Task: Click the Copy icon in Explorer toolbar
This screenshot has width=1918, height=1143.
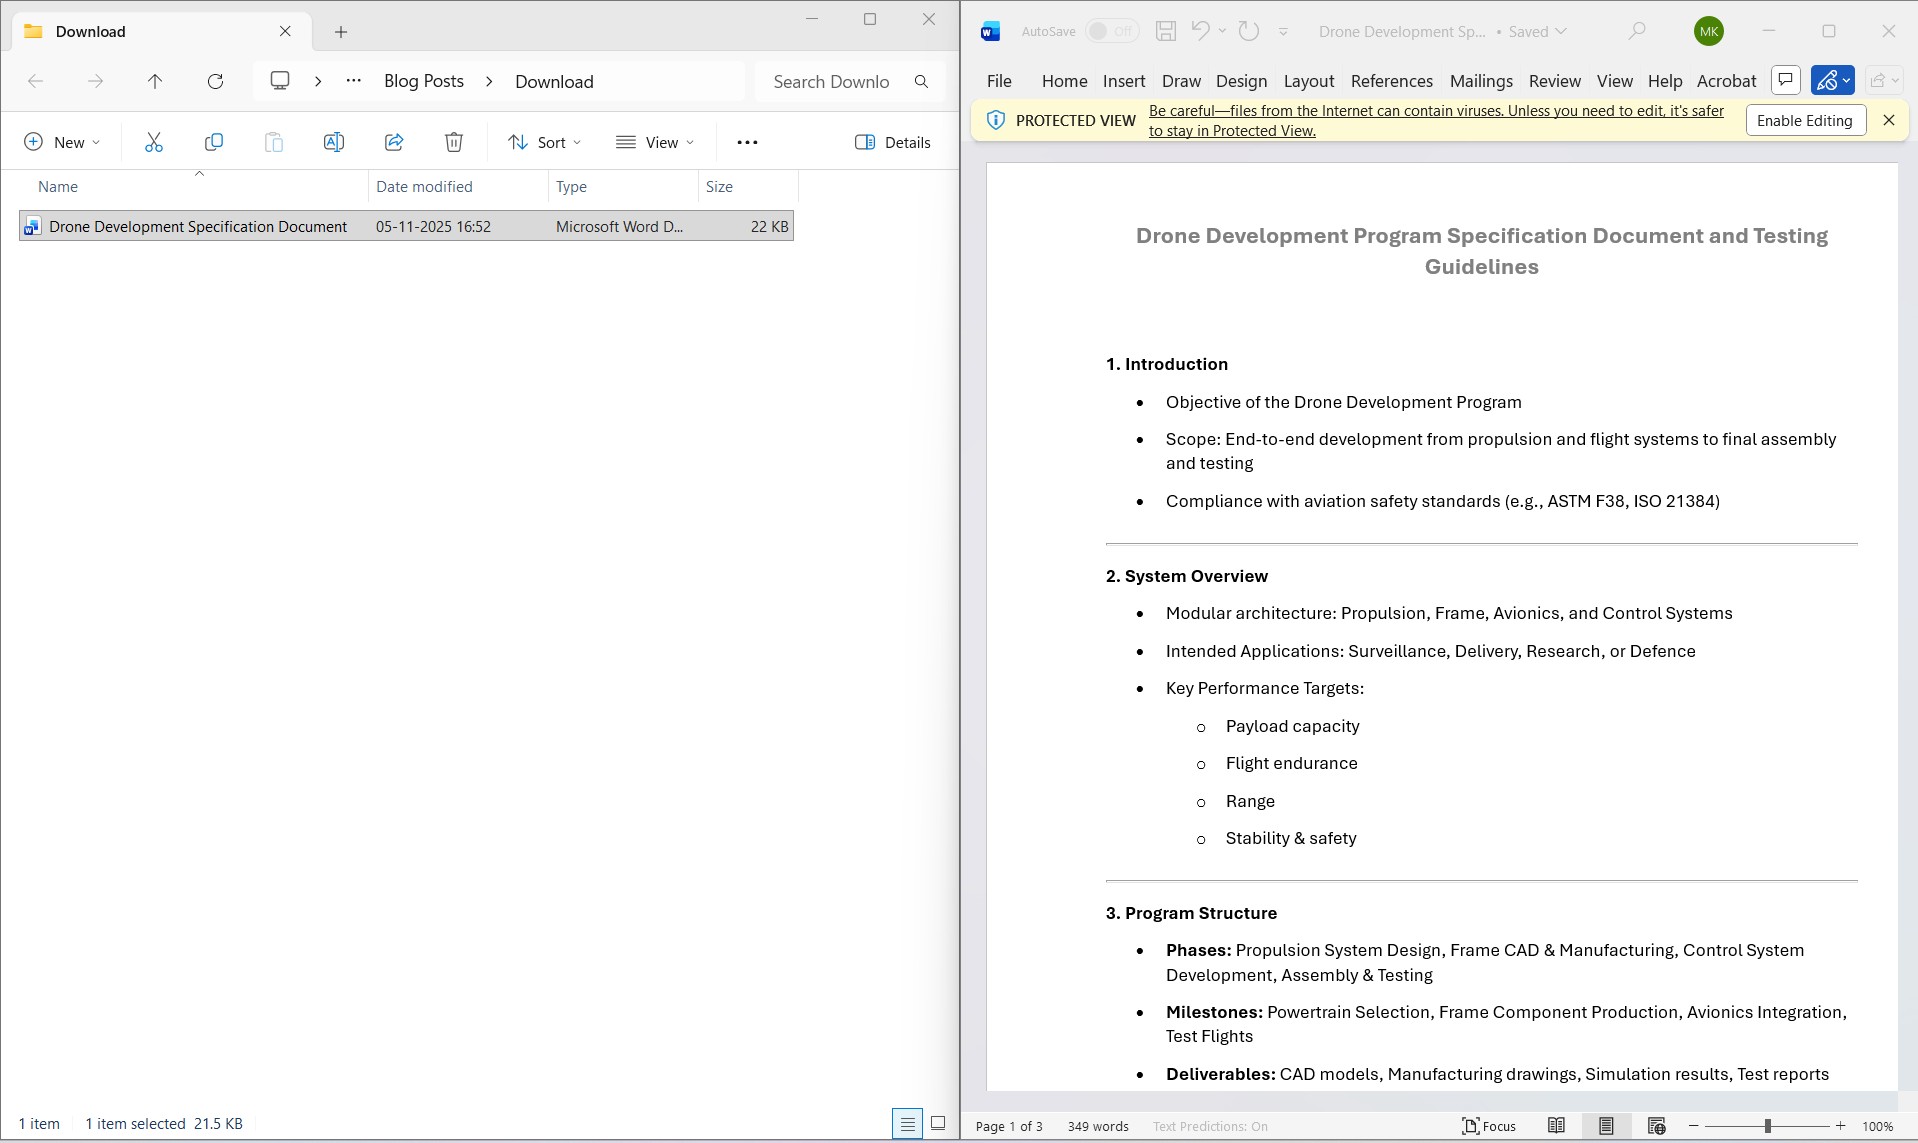Action: 213,142
